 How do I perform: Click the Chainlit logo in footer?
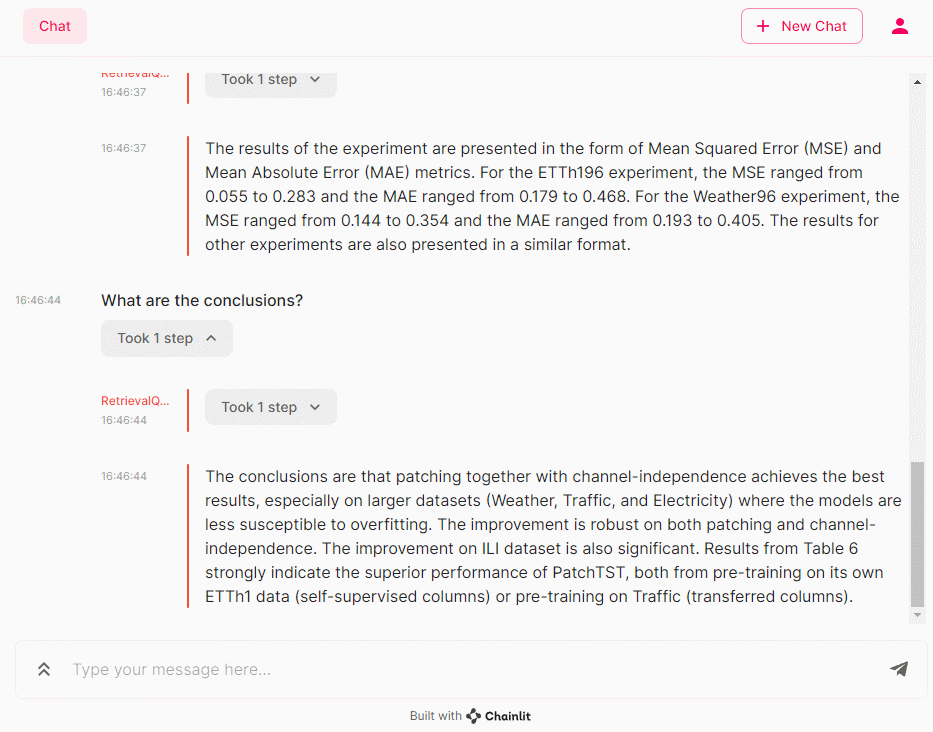click(x=500, y=716)
